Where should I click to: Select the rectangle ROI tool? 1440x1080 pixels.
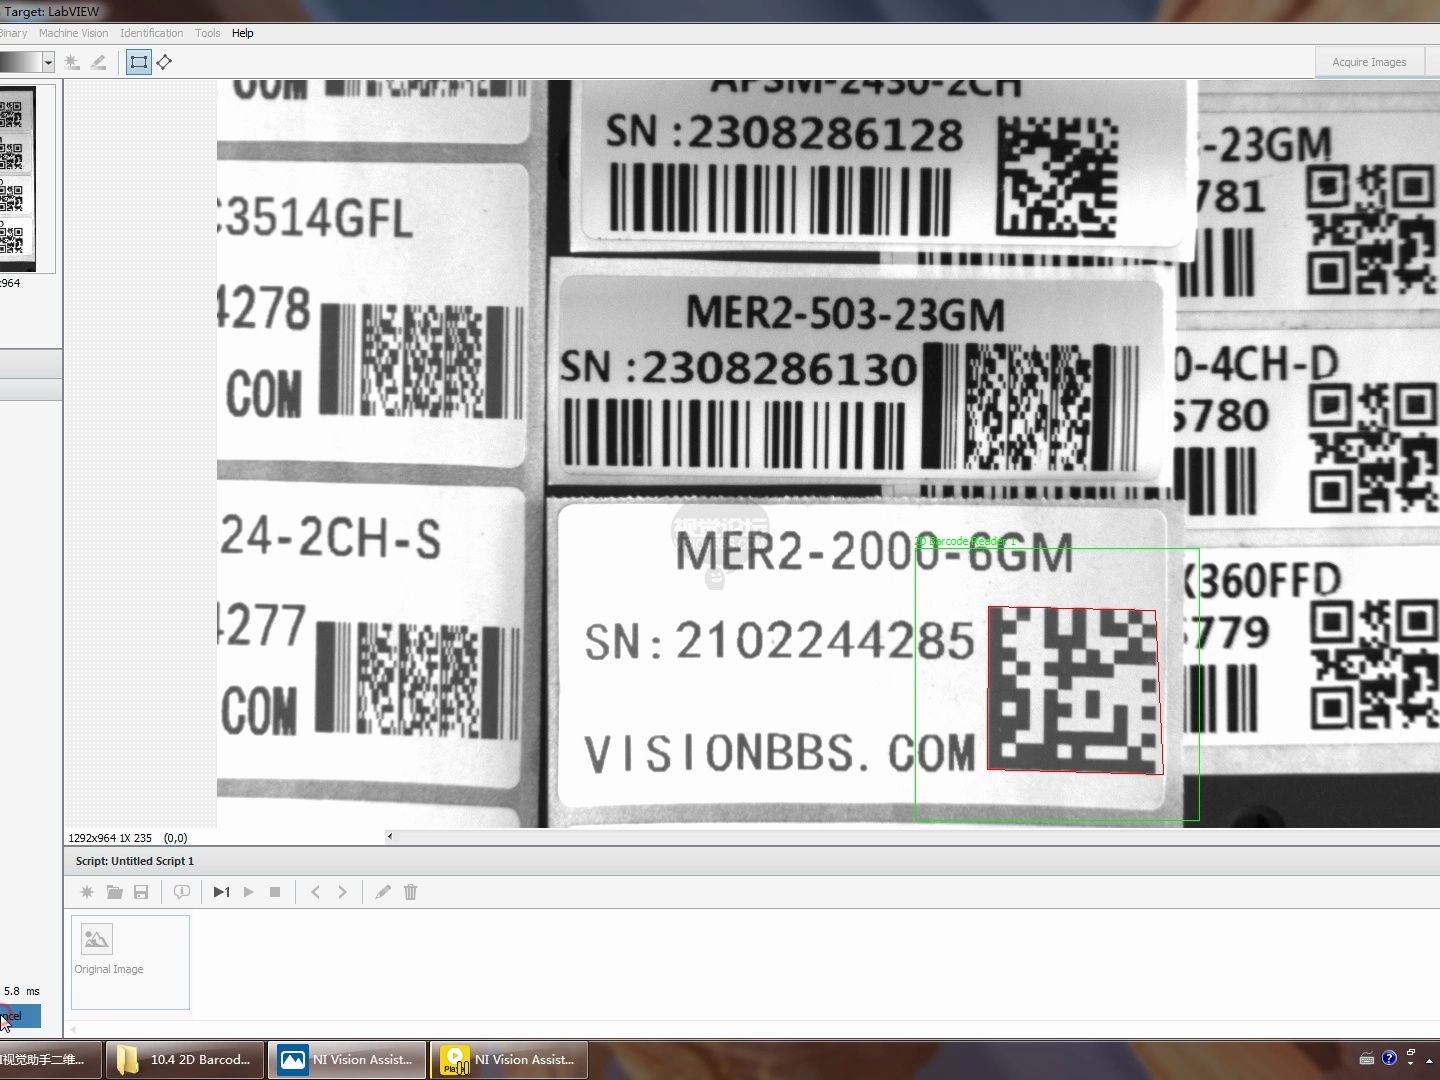[139, 62]
